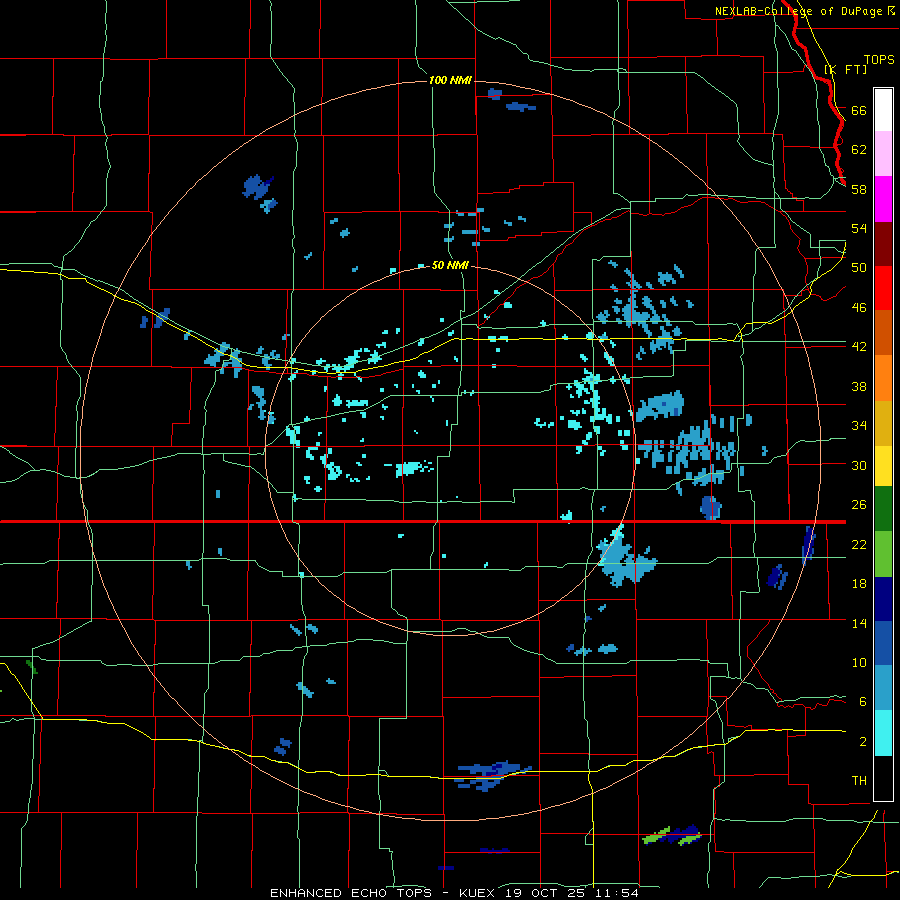This screenshot has height=900, width=900.
Task: Click the magenta segment of the tops color scale
Action: (x=883, y=199)
